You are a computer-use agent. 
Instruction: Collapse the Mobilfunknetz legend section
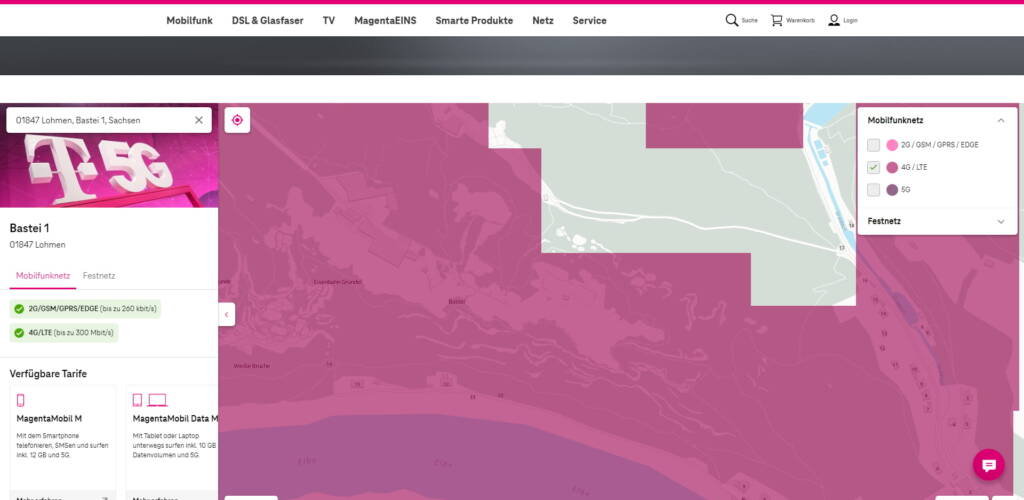pos(1000,120)
